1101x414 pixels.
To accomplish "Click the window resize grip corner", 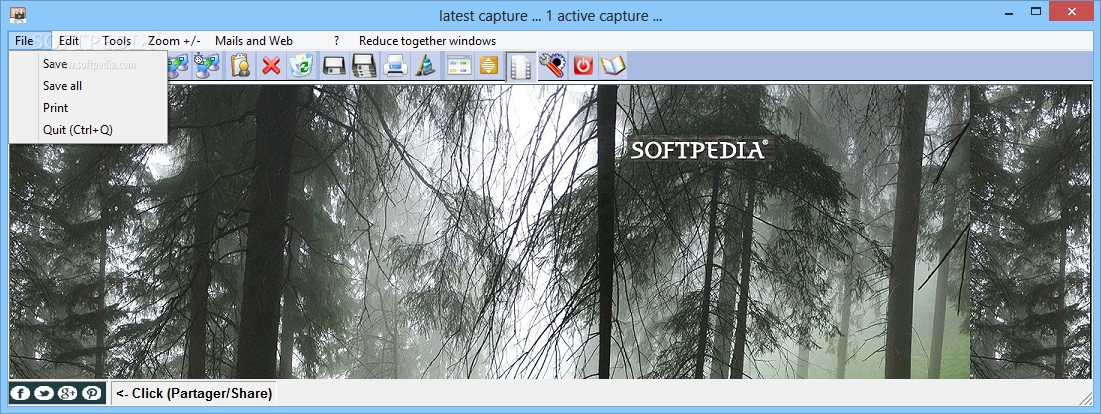I will (1086, 398).
